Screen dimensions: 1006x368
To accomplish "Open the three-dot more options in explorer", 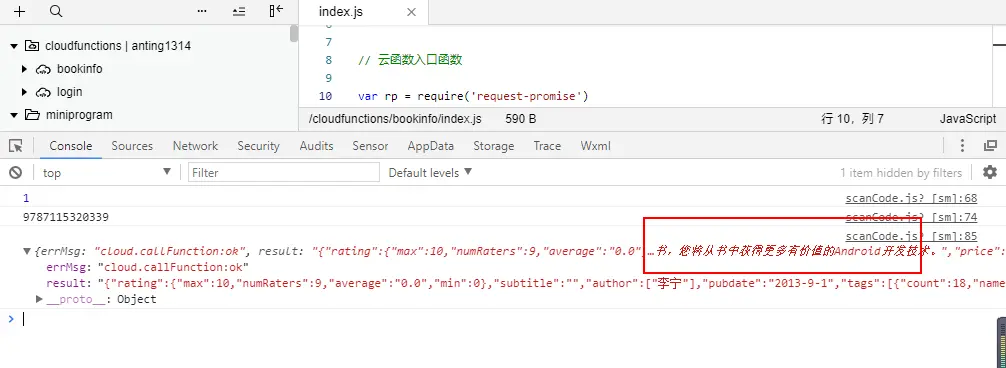I will 202,12.
